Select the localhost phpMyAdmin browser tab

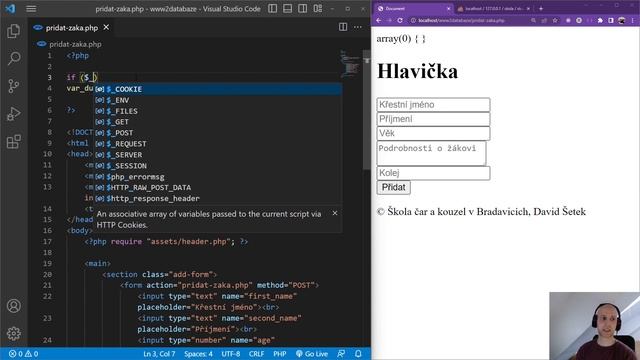[493, 9]
